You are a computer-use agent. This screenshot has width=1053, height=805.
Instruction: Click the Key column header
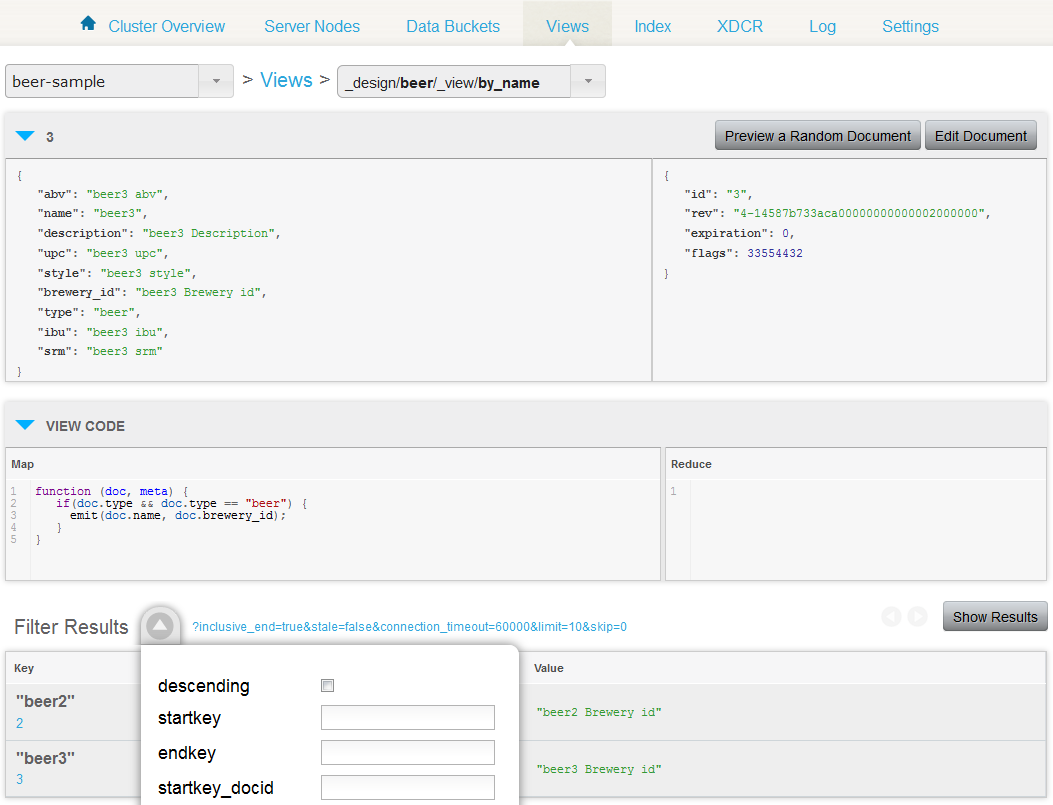click(x=24, y=668)
